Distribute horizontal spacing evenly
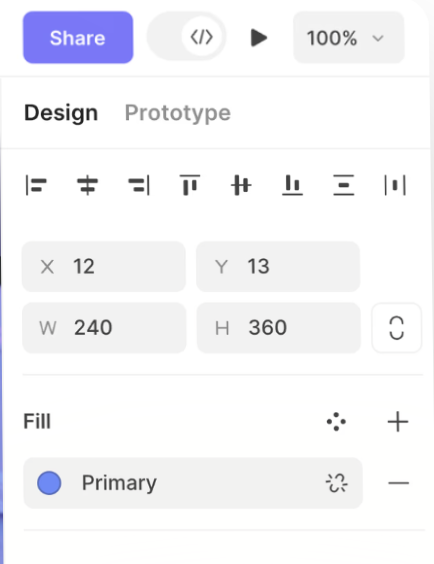434x564 pixels. (x=395, y=185)
